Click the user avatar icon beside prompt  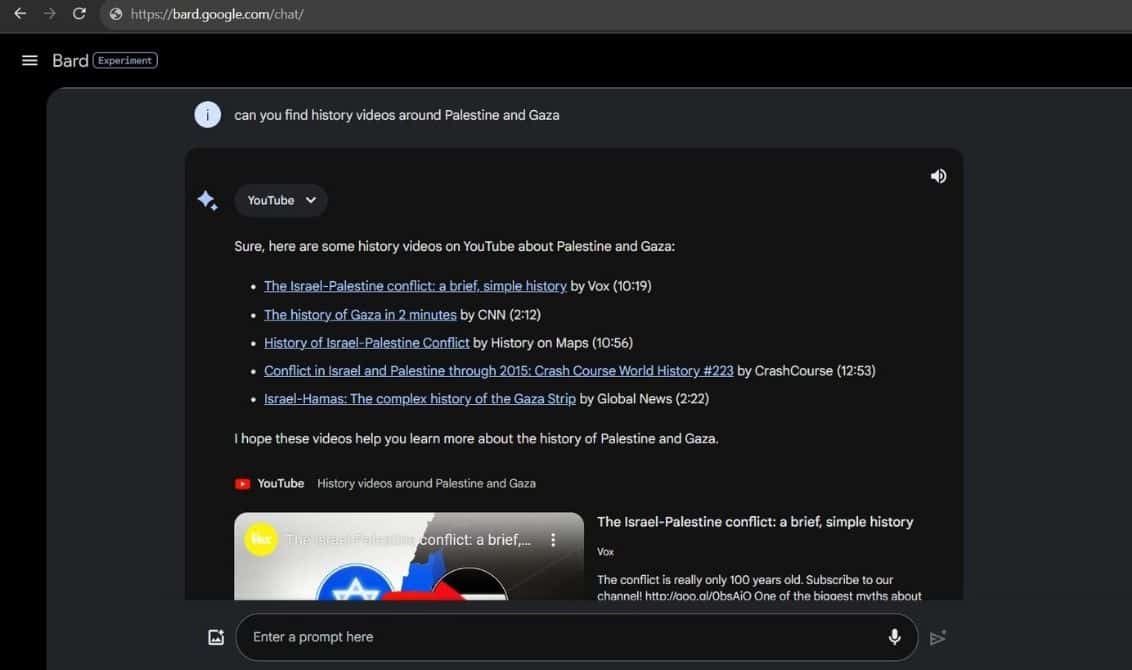point(207,115)
